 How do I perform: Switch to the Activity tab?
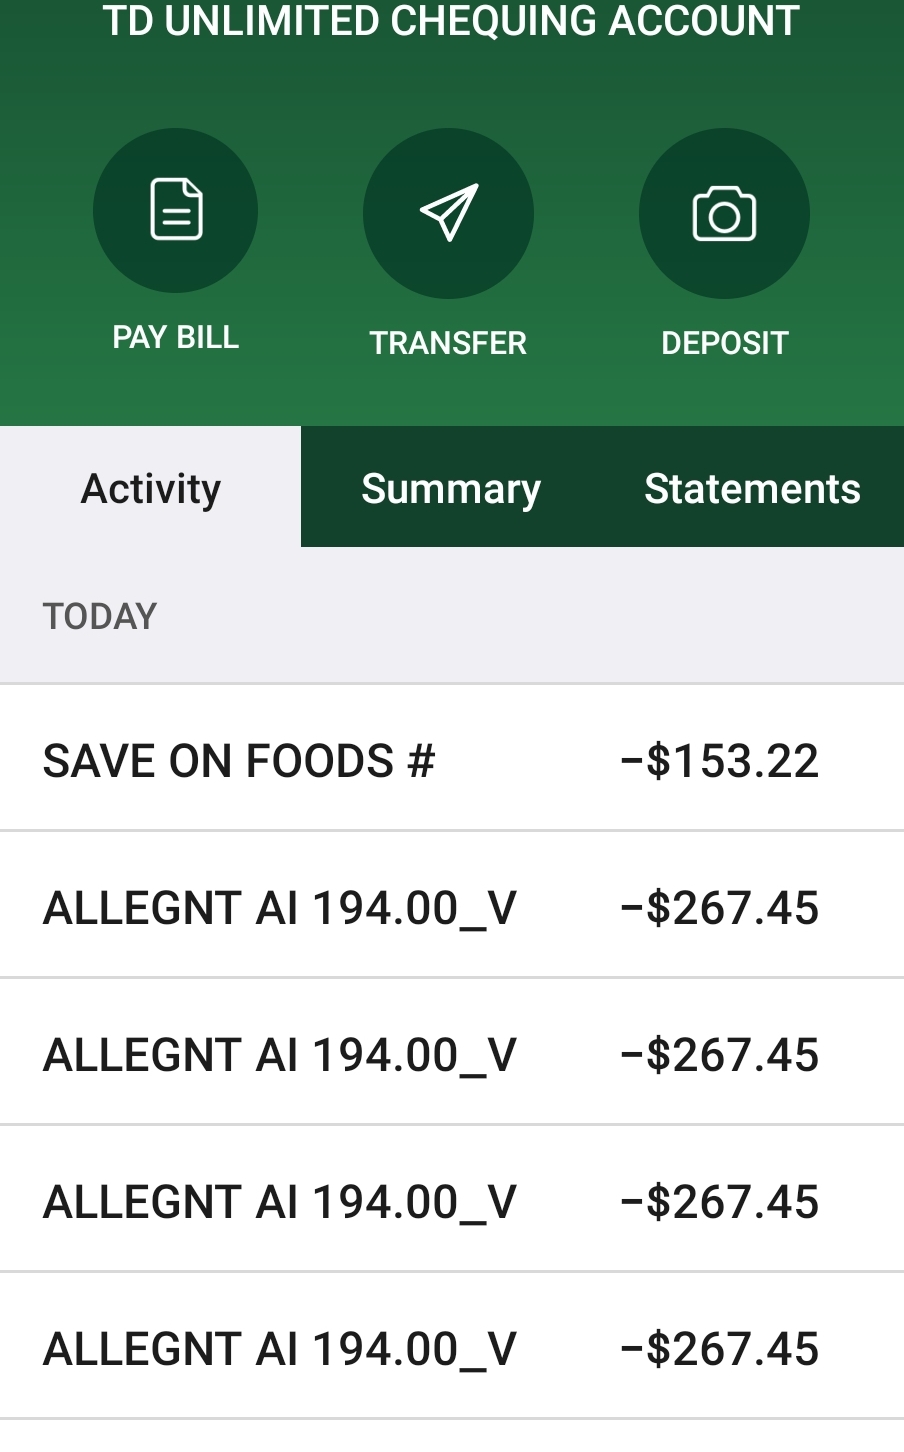(x=151, y=489)
